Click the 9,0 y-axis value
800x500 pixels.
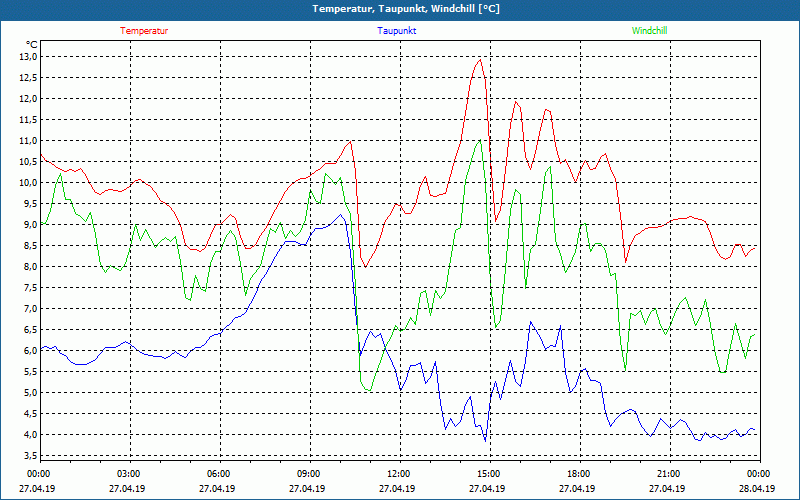tap(31, 224)
